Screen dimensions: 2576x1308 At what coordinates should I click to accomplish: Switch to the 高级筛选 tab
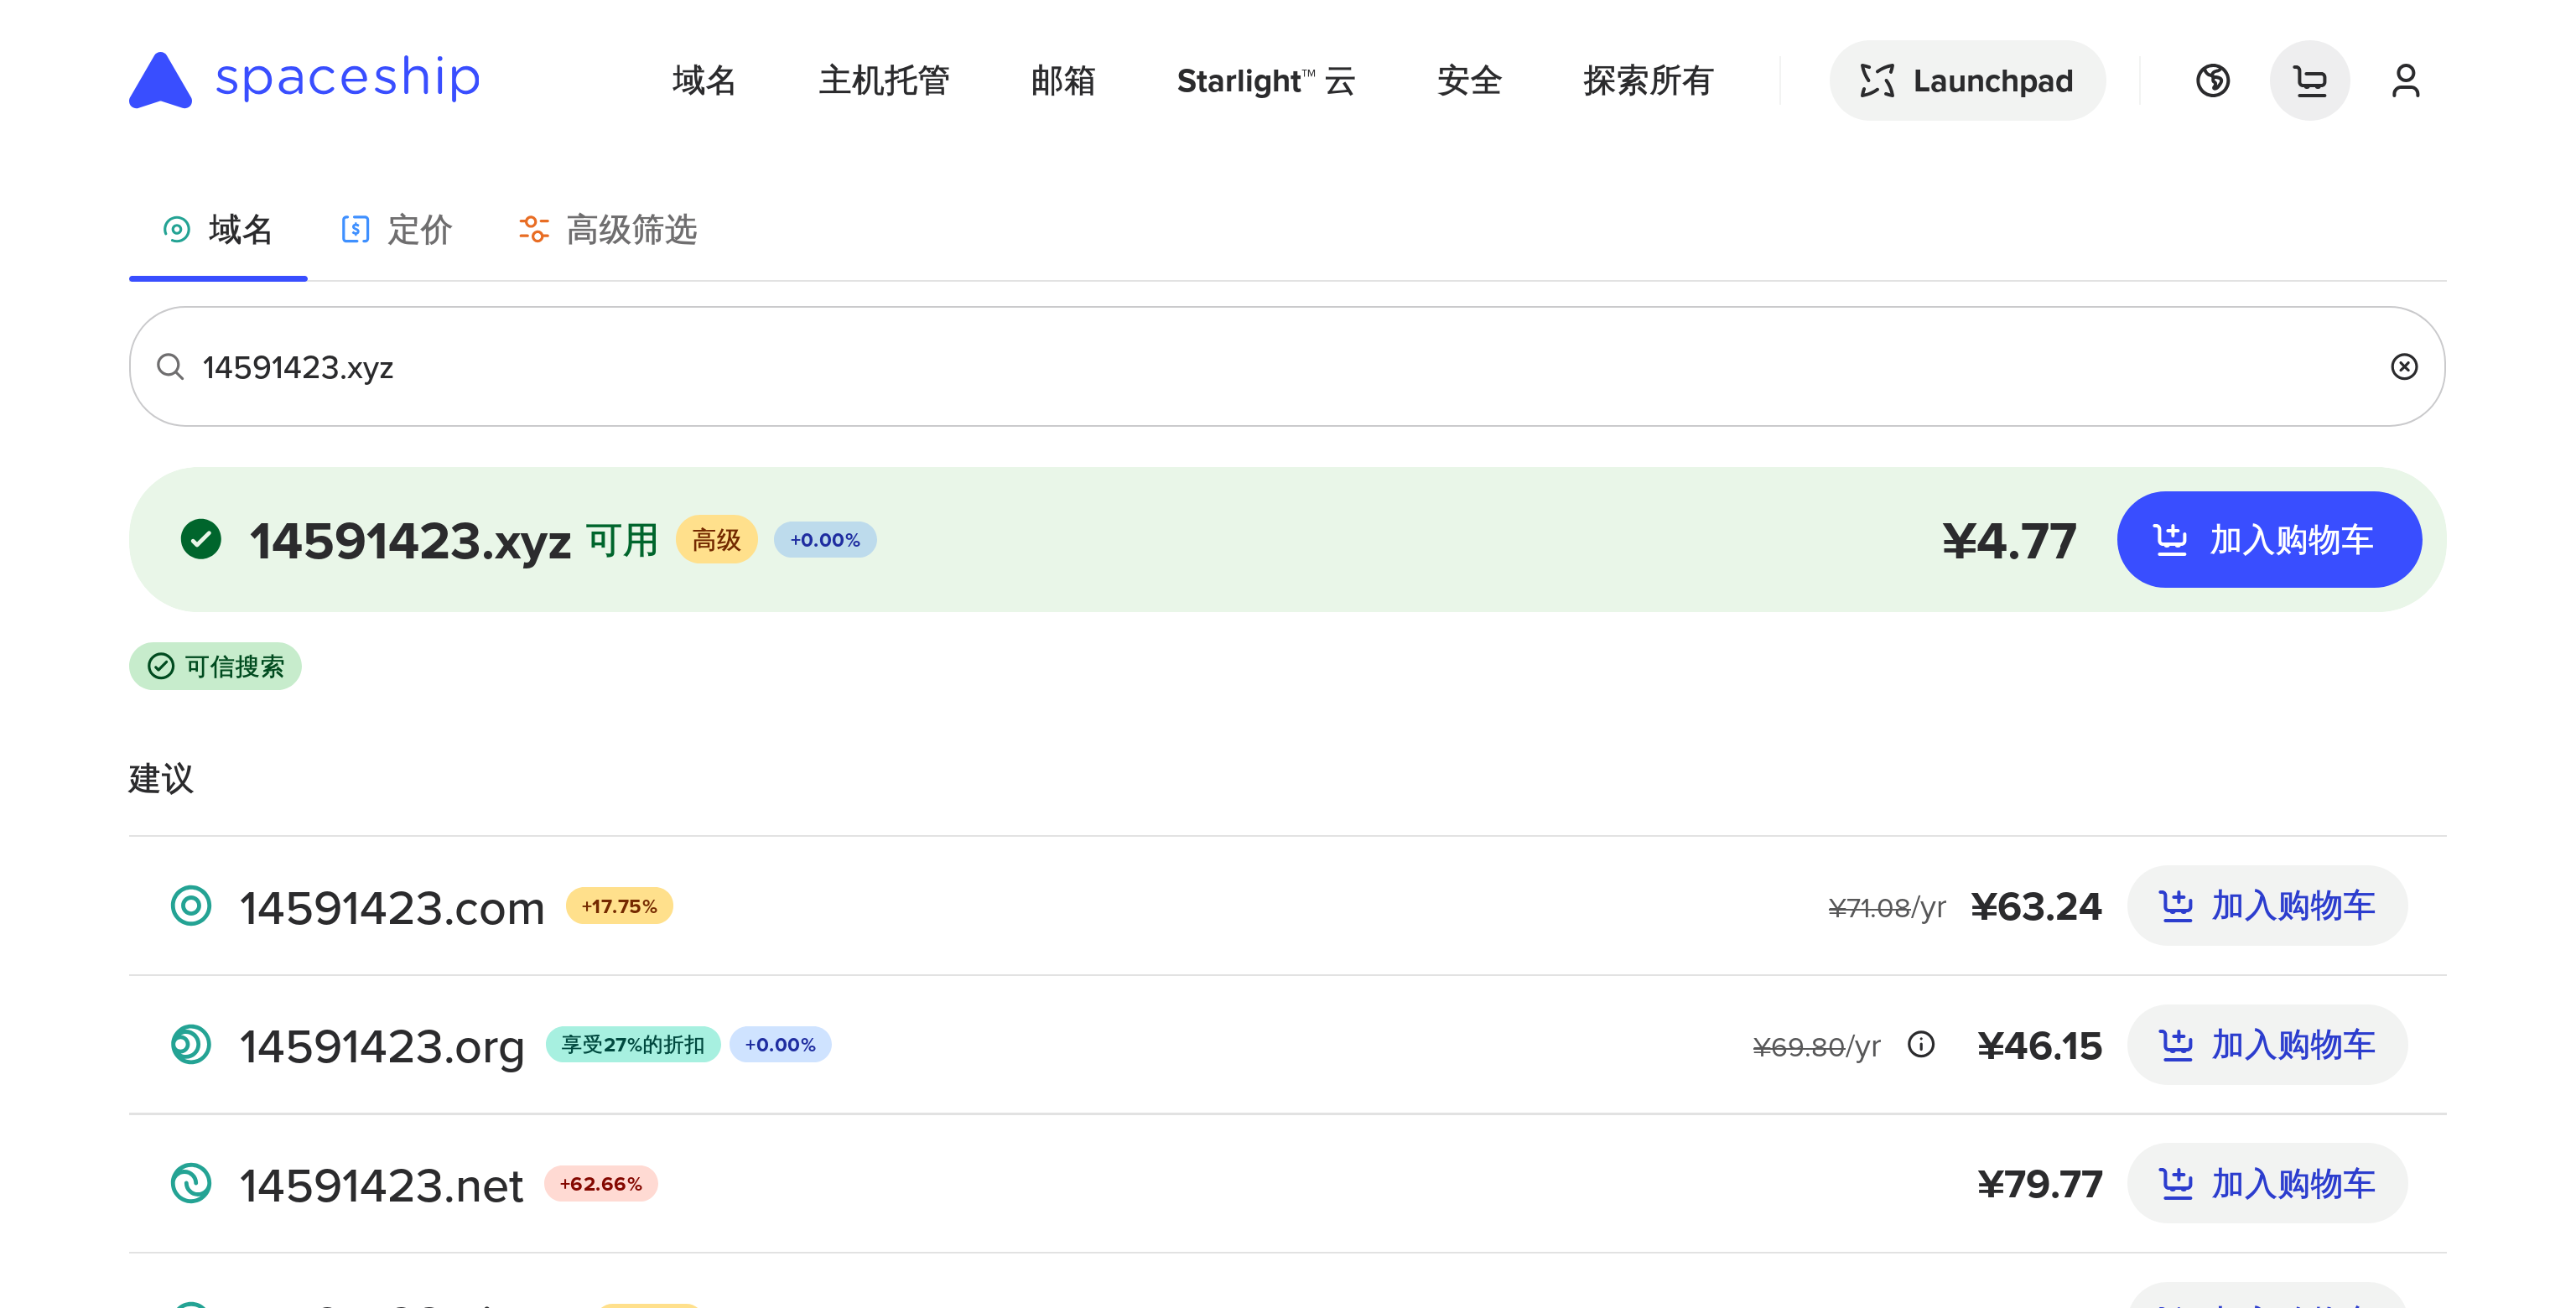click(x=608, y=230)
